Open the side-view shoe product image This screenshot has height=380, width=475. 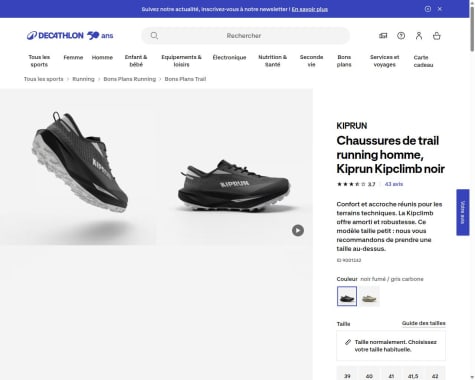[235, 167]
